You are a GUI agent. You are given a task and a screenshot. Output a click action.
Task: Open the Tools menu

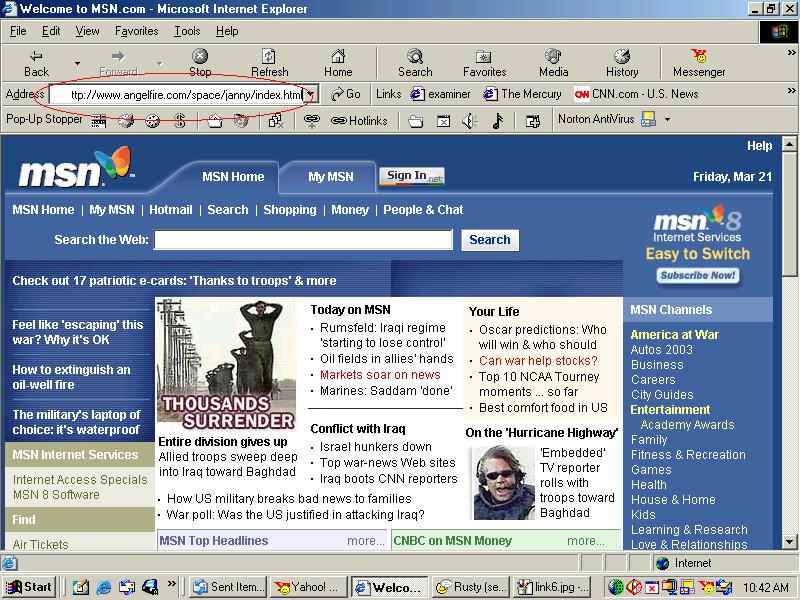pos(187,31)
